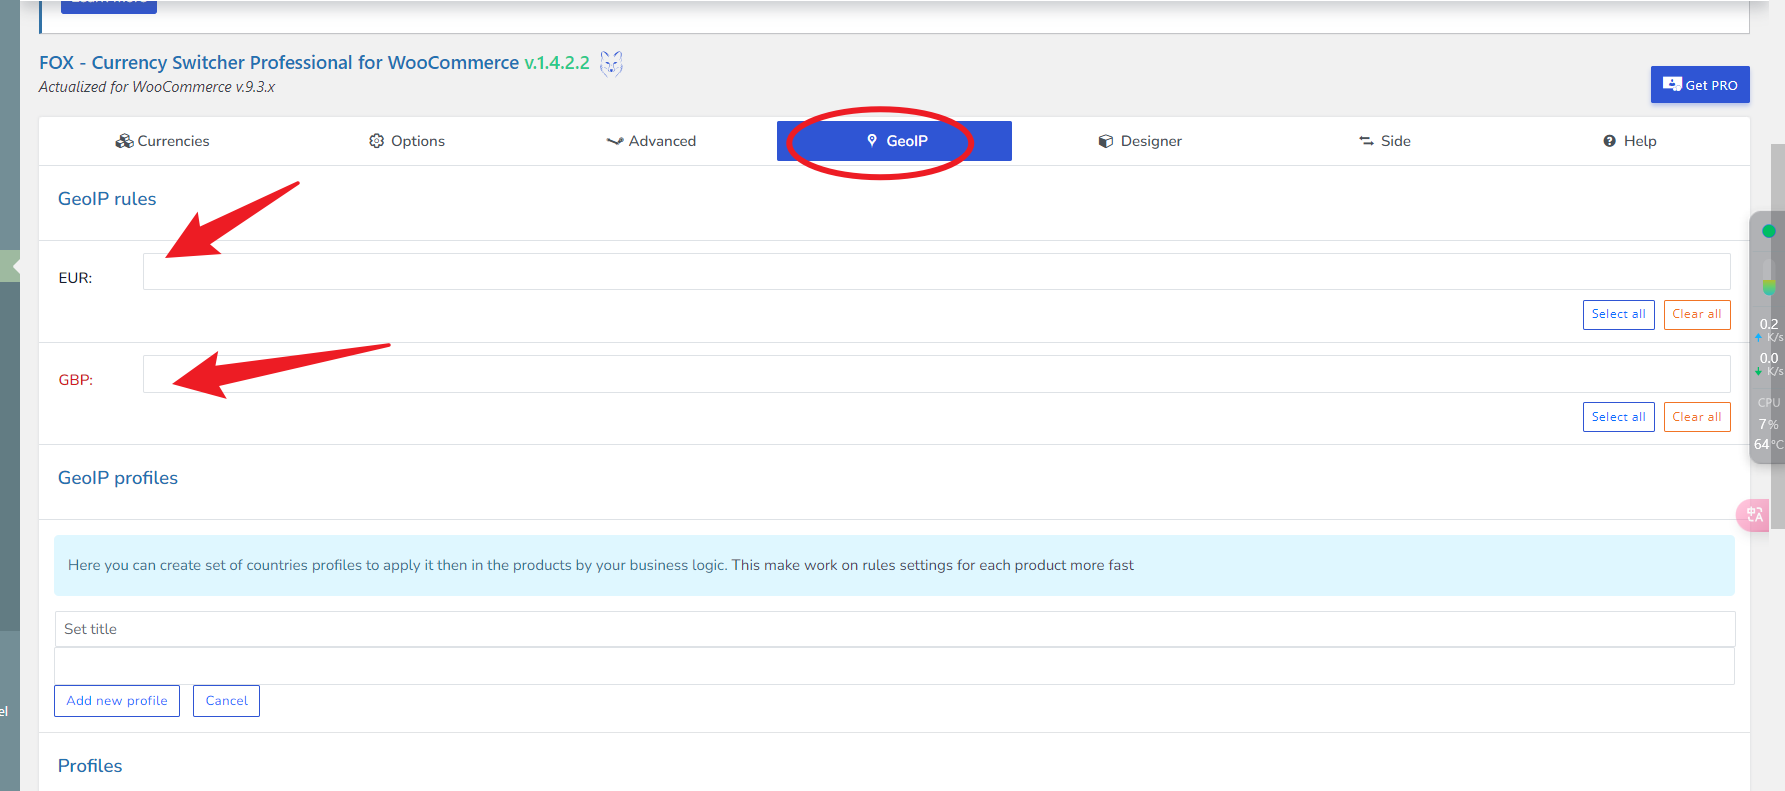The height and width of the screenshot is (791, 1785).
Task: Open the Advanced tab
Action: point(651,141)
